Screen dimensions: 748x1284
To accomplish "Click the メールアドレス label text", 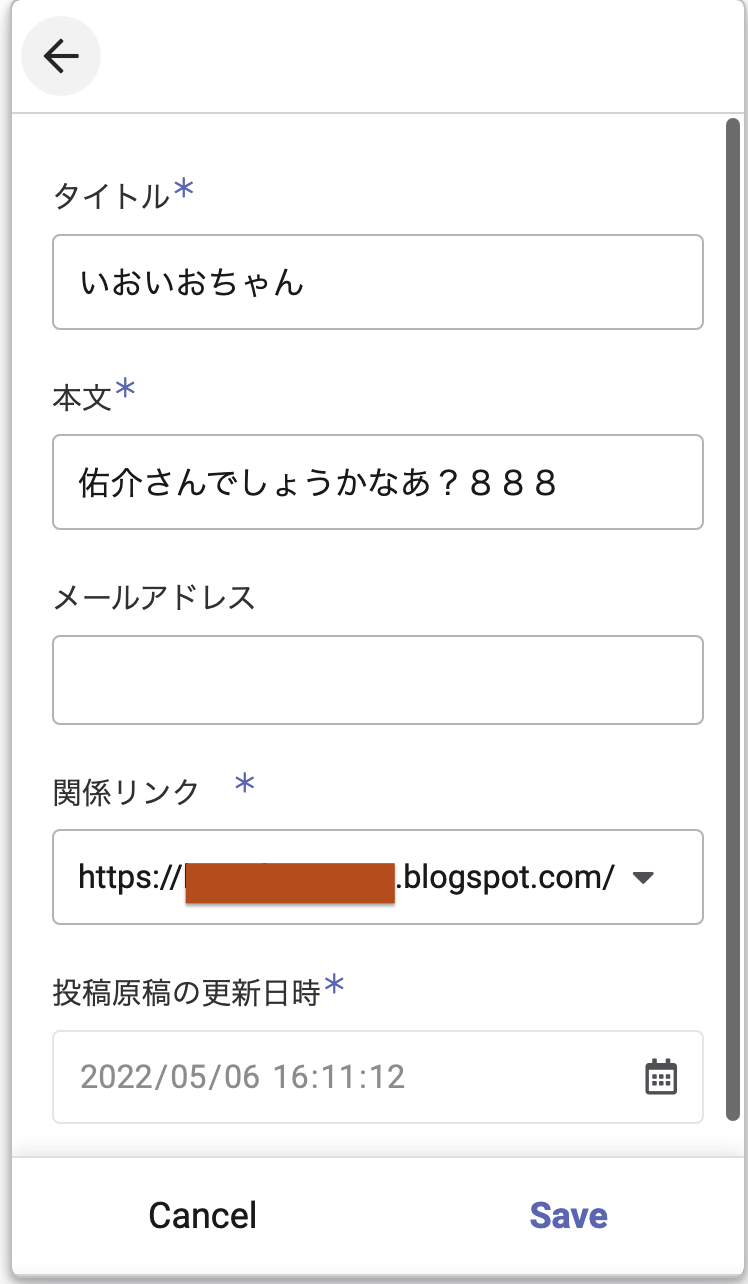I will click(x=154, y=598).
